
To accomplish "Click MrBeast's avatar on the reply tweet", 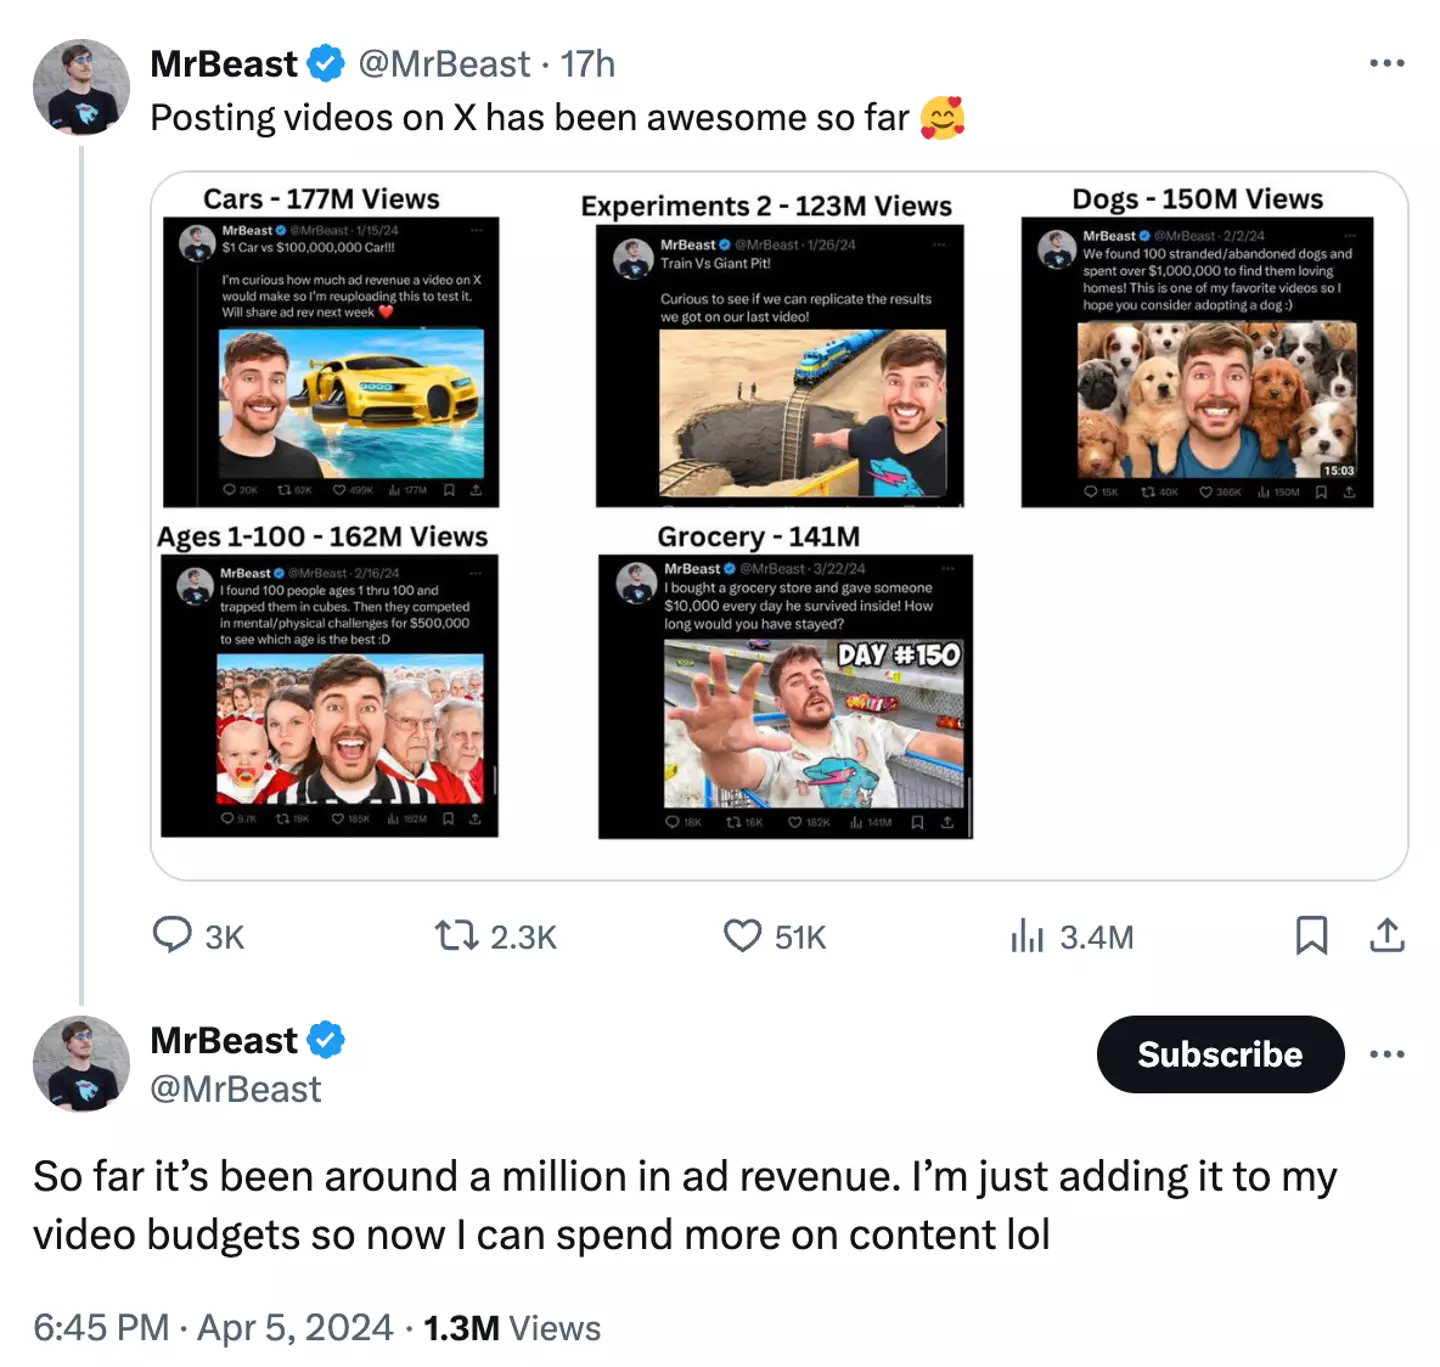I will [x=81, y=1064].
